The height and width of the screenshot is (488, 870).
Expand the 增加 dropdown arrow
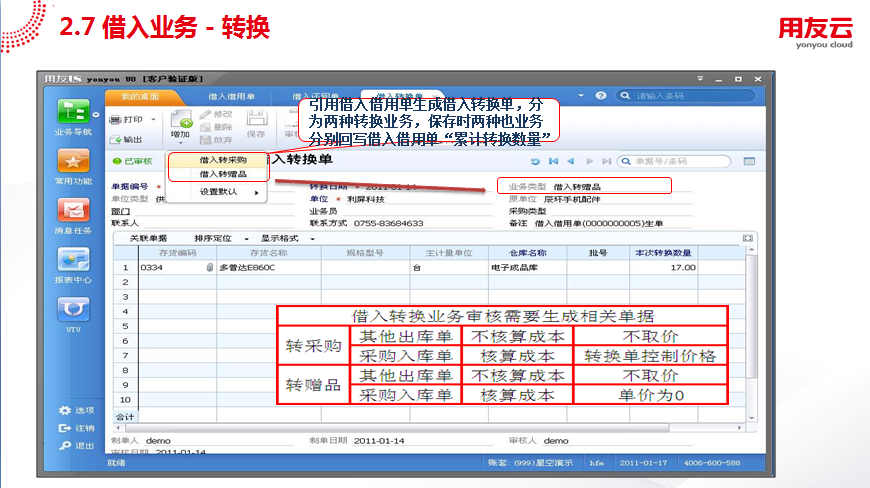[181, 143]
